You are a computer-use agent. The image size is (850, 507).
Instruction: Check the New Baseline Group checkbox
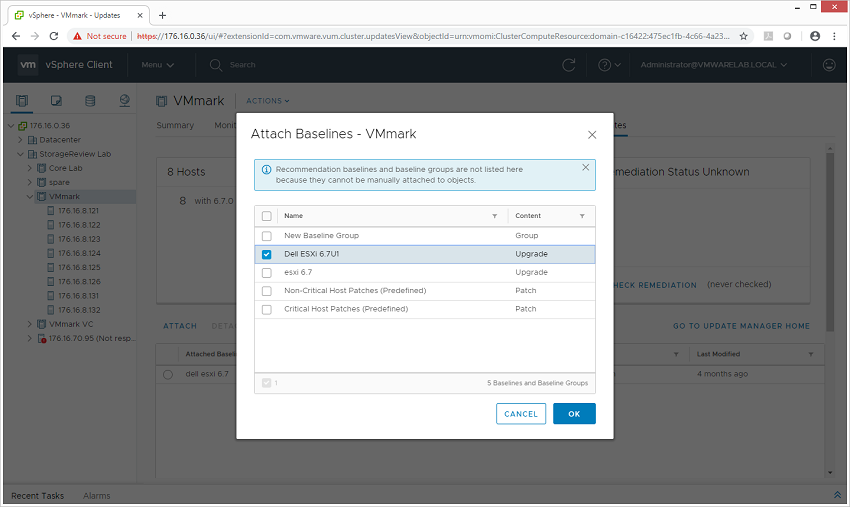click(x=267, y=236)
